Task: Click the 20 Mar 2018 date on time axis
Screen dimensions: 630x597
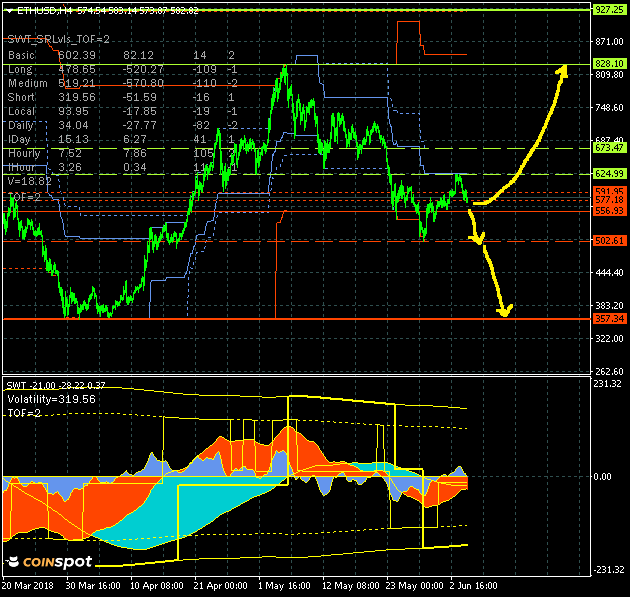Action: point(29,584)
